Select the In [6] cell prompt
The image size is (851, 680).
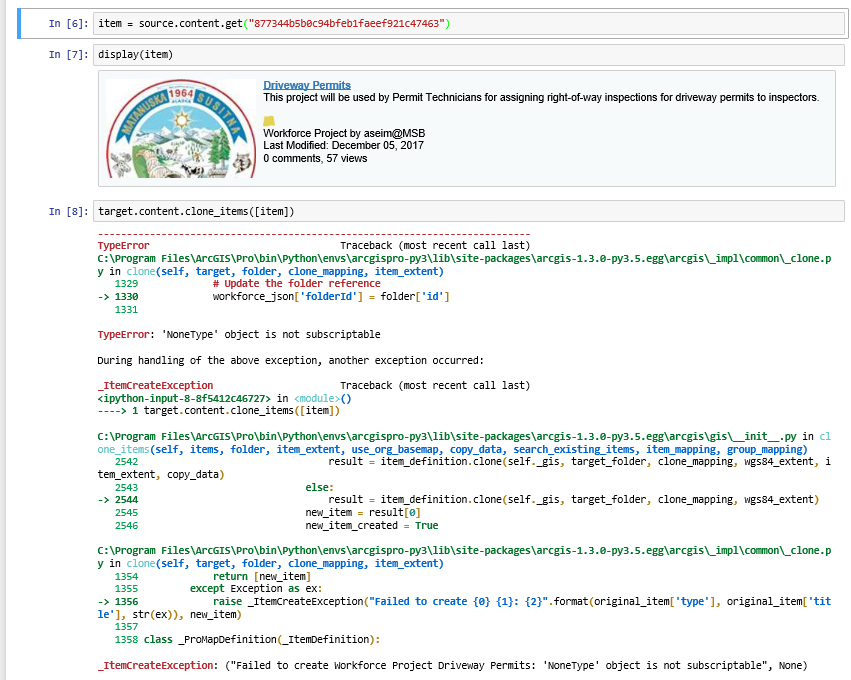click(x=69, y=23)
